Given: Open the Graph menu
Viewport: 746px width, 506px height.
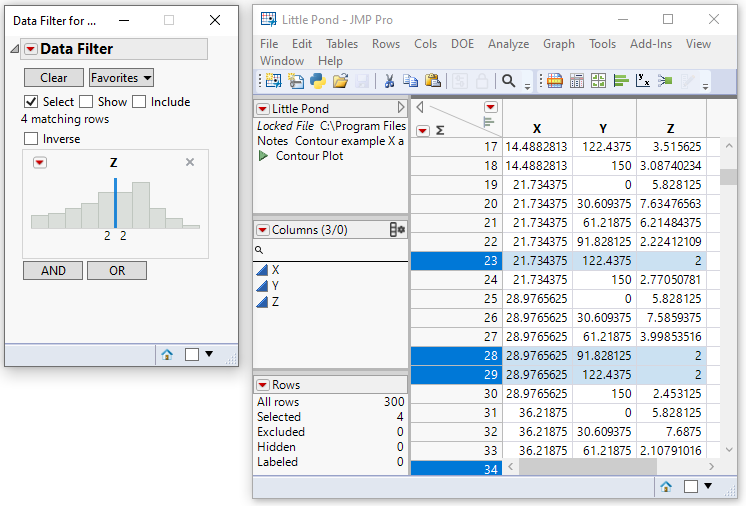Looking at the screenshot, I should (x=559, y=44).
